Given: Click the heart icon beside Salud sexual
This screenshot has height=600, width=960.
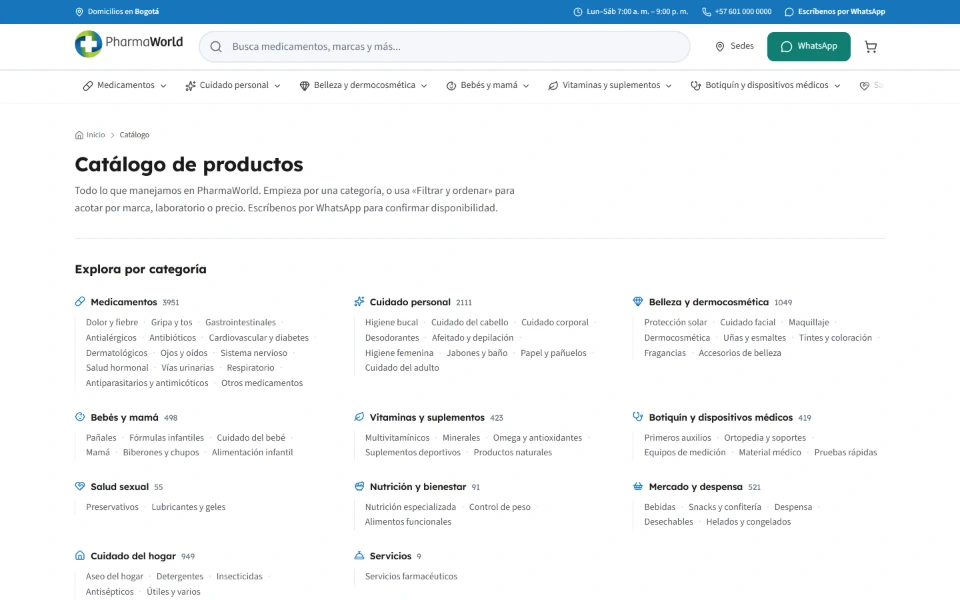Looking at the screenshot, I should [x=80, y=486].
